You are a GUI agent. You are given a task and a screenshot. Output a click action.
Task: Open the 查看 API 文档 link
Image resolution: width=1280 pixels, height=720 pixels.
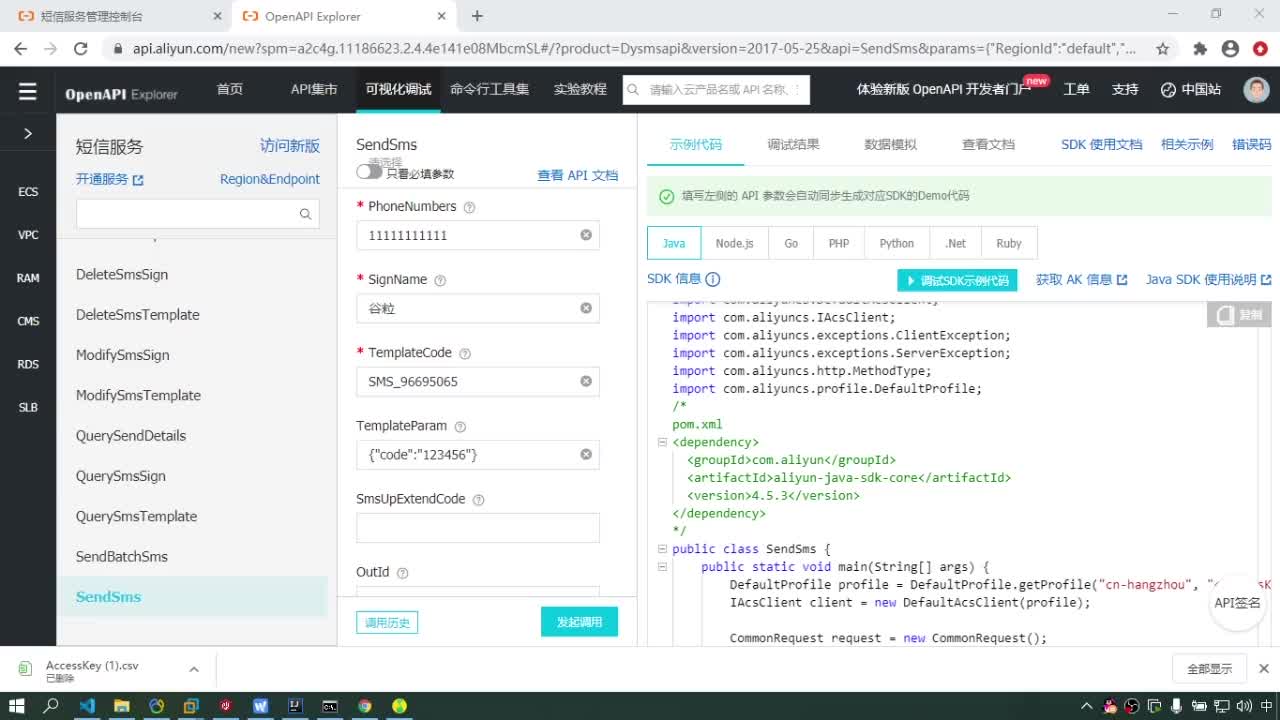click(578, 175)
